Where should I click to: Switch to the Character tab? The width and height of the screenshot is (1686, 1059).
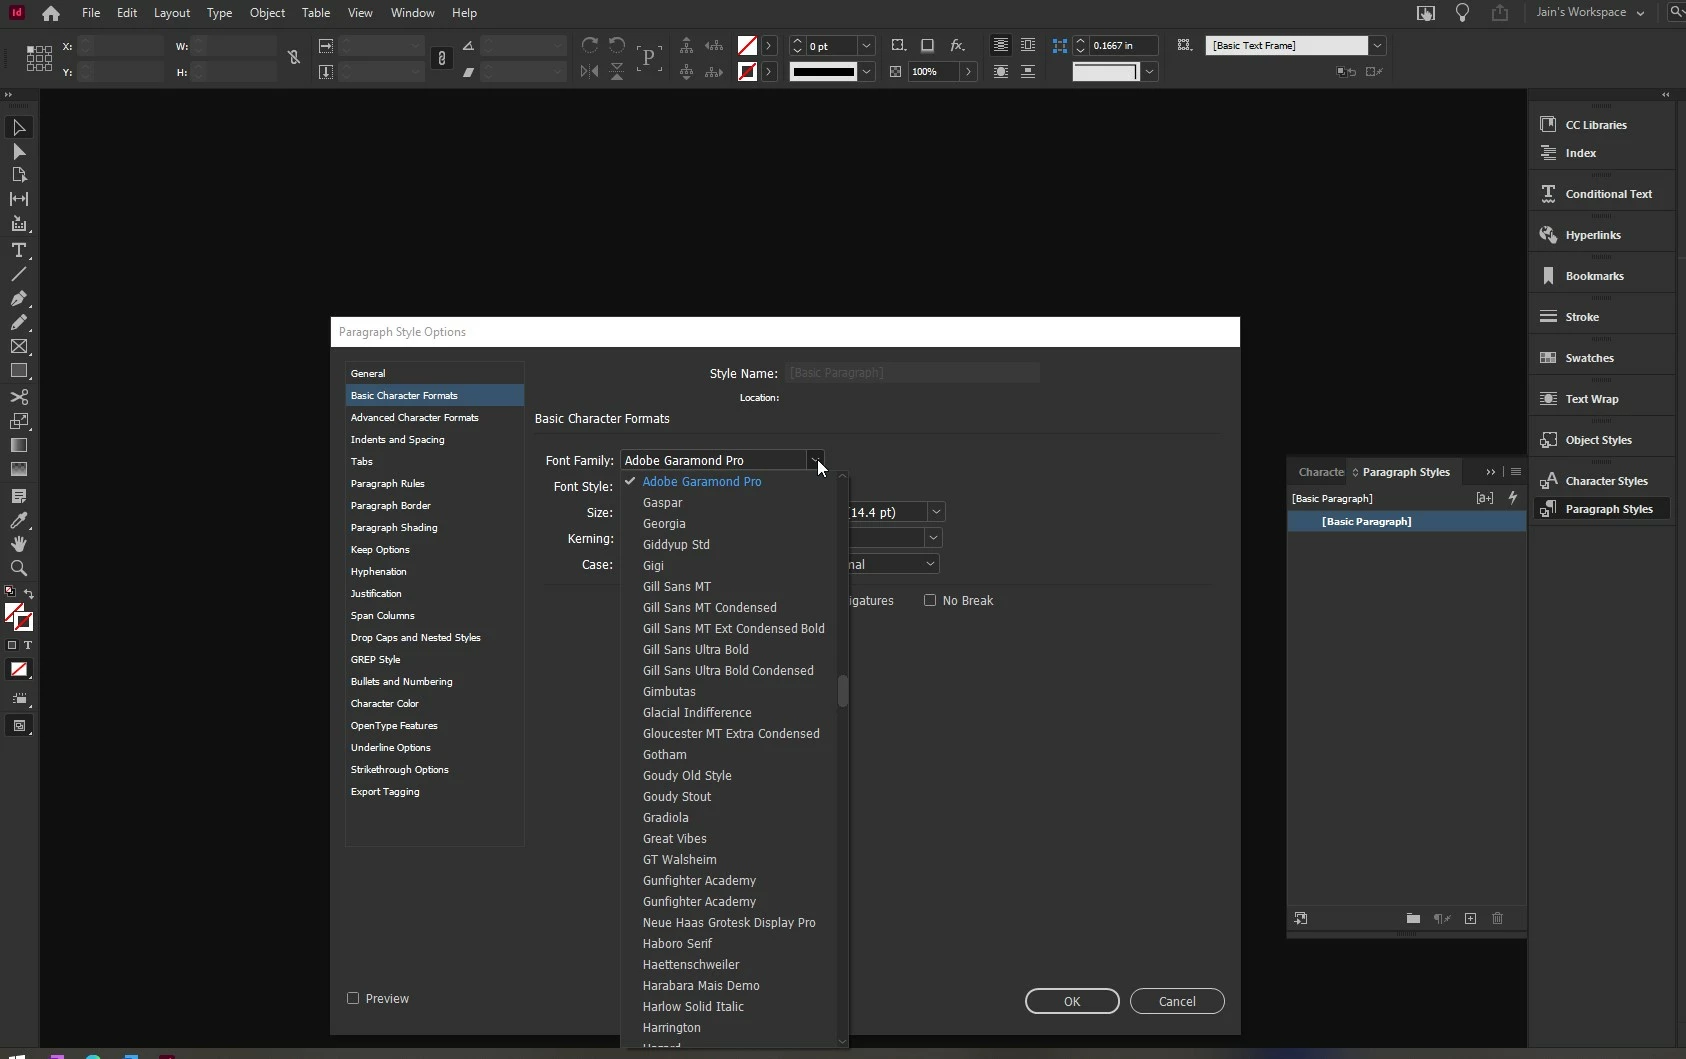(x=1320, y=472)
